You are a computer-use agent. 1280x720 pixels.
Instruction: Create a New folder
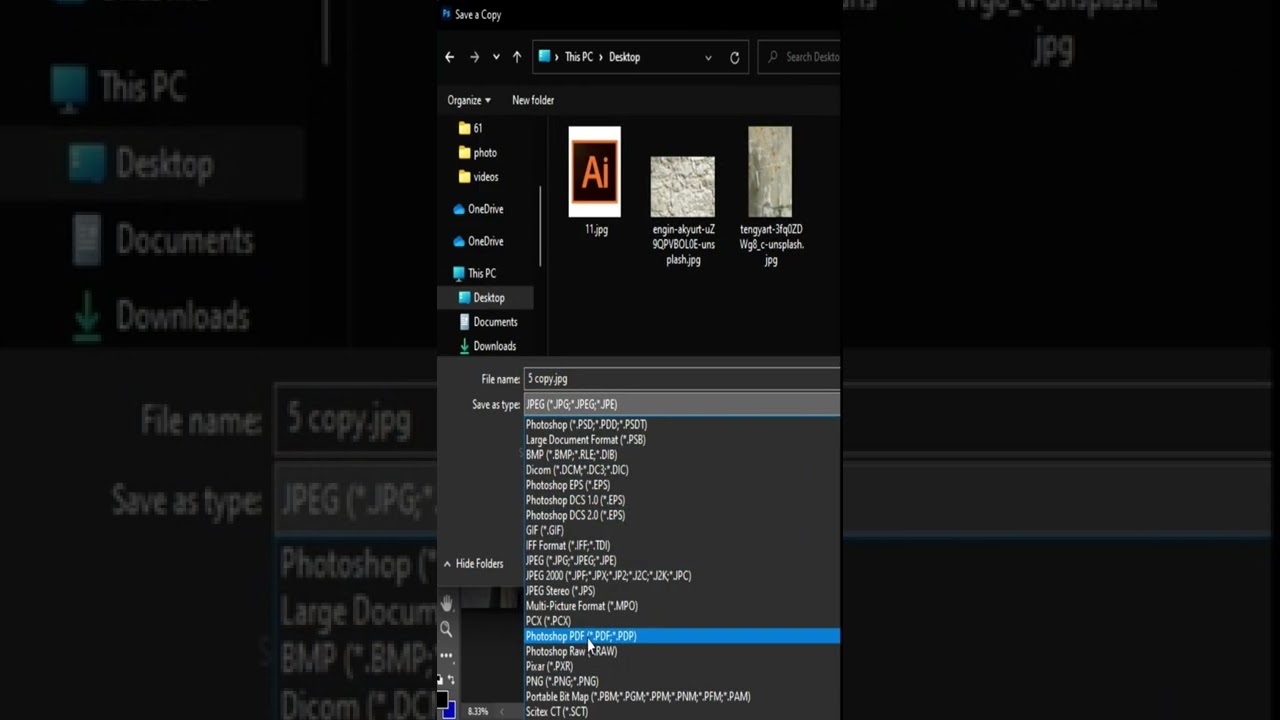tap(533, 100)
